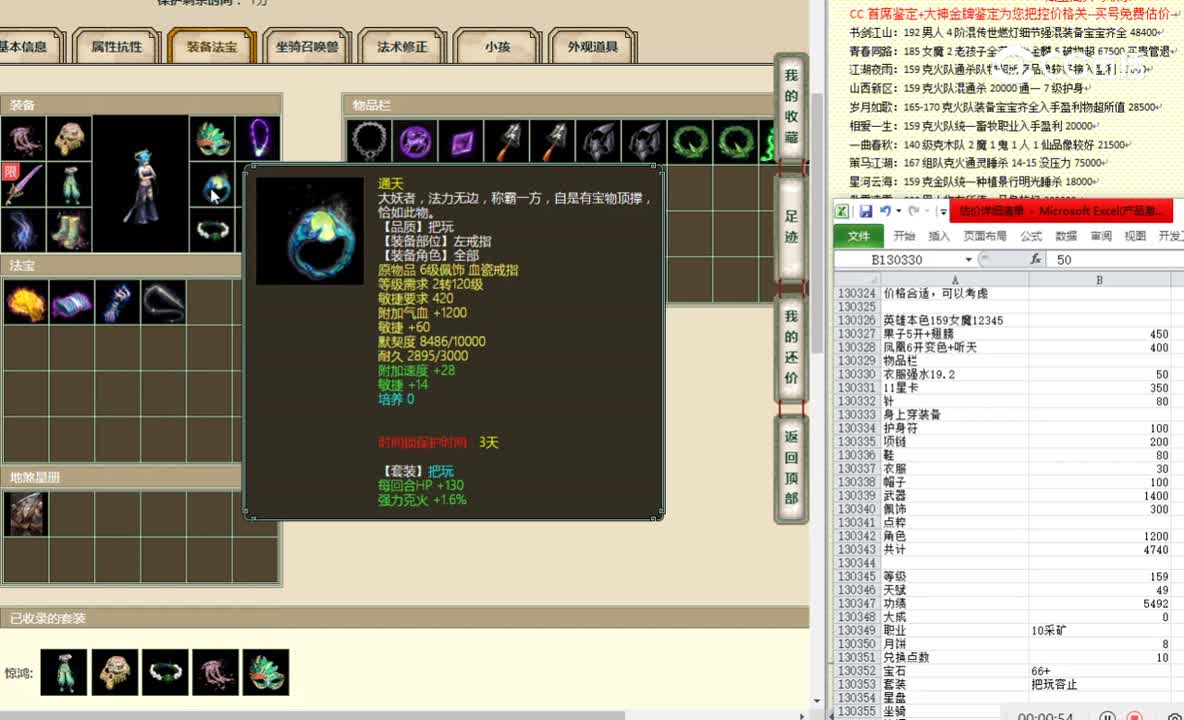Click the formula bar showing 50

pos(1116,260)
